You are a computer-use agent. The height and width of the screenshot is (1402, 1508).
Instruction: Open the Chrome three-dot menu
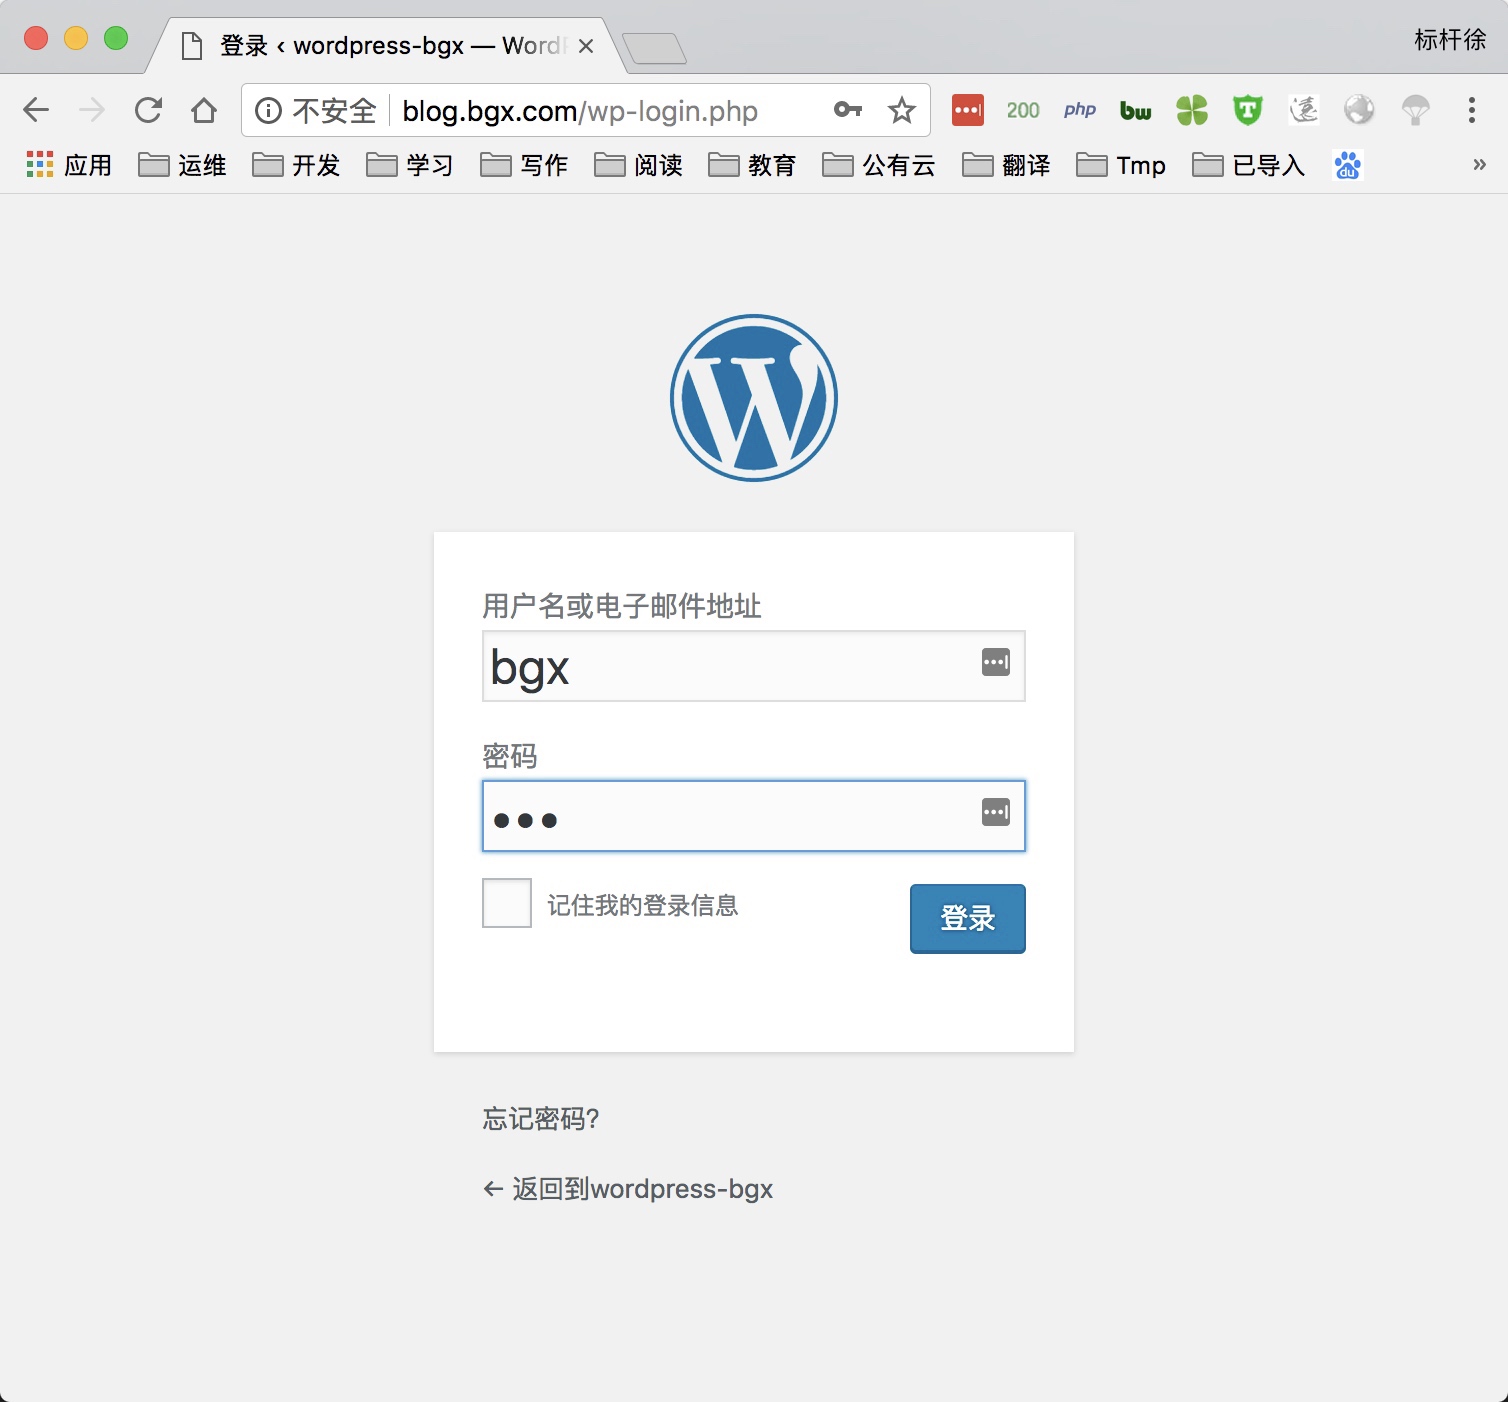[1471, 110]
